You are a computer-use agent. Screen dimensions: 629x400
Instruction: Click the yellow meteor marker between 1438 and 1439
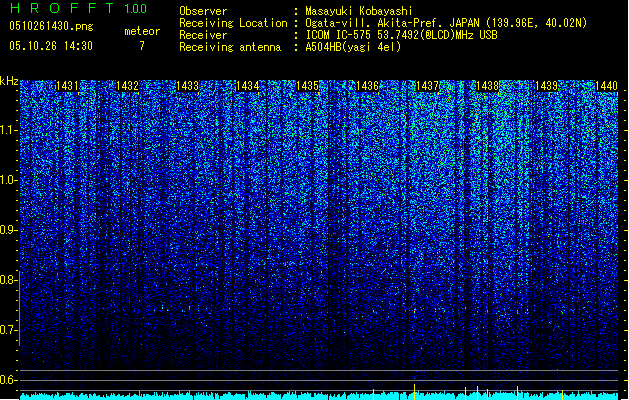[x=517, y=393]
